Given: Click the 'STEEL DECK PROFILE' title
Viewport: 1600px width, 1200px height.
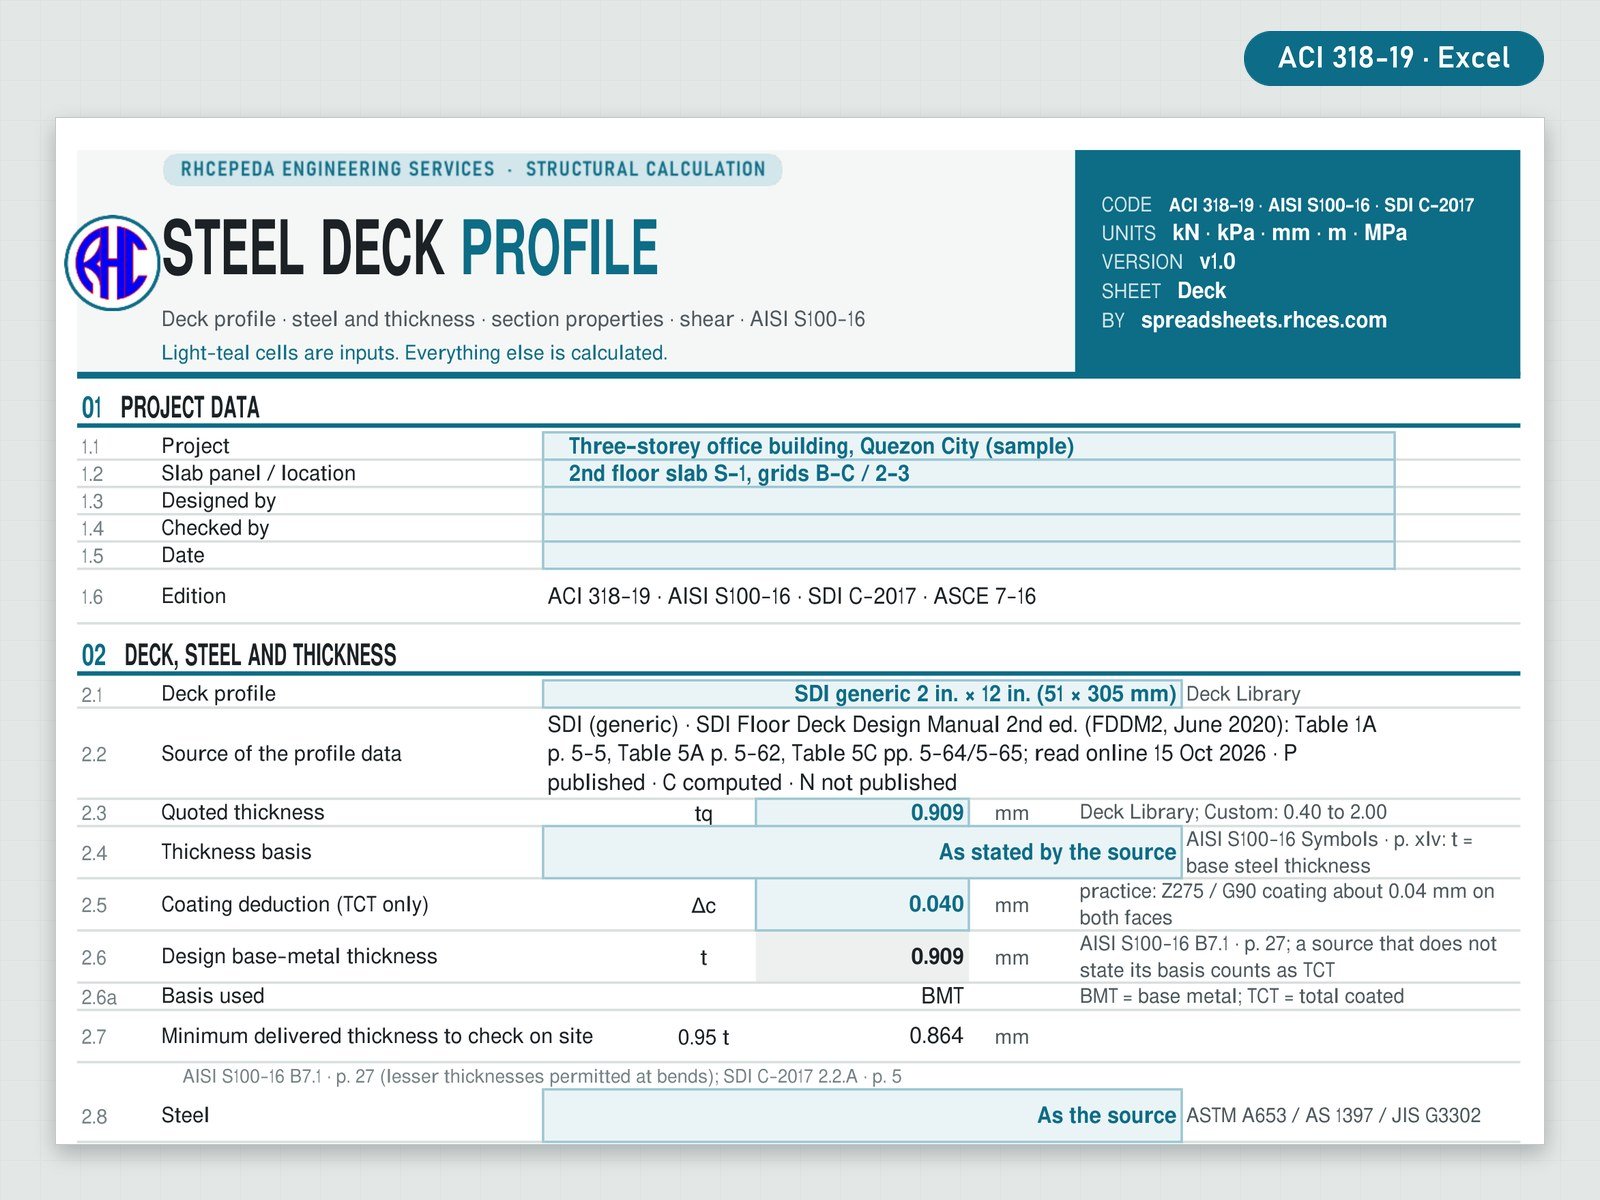Looking at the screenshot, I should point(410,248).
